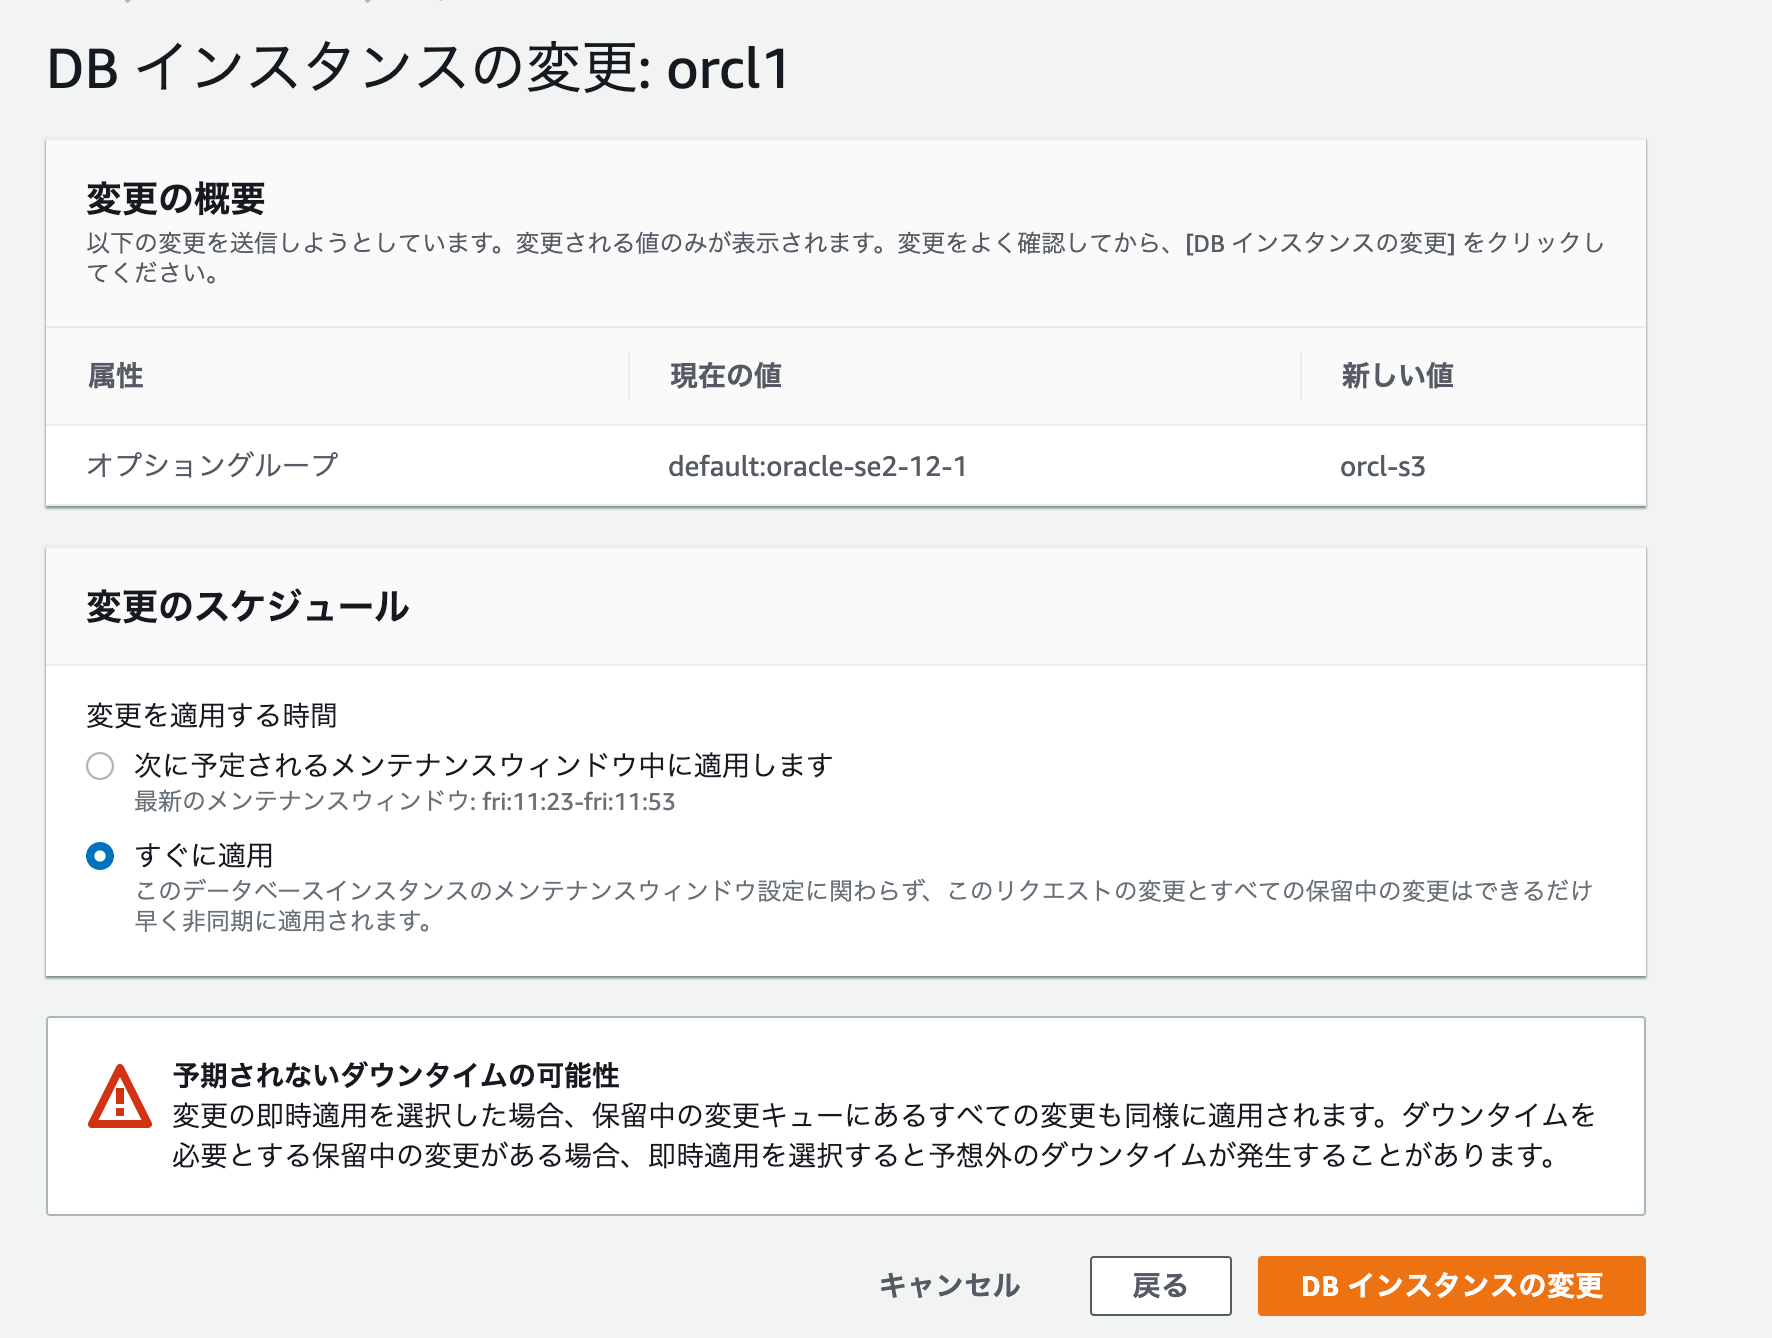Click the すぐに適用 option label text
Viewport: 1772px width, 1338px height.
204,855
